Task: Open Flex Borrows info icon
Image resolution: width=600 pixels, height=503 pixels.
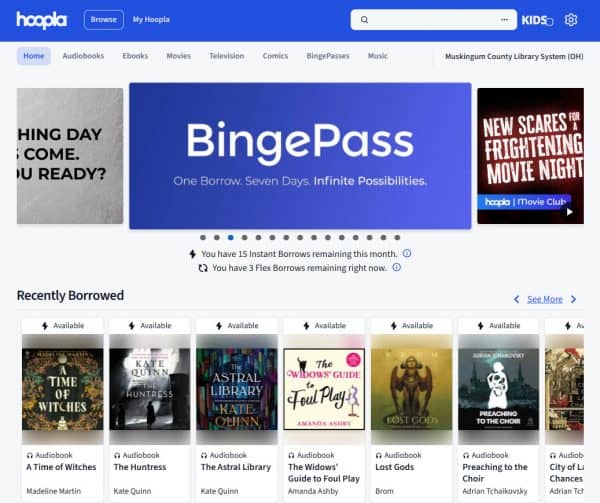Action: (x=397, y=267)
